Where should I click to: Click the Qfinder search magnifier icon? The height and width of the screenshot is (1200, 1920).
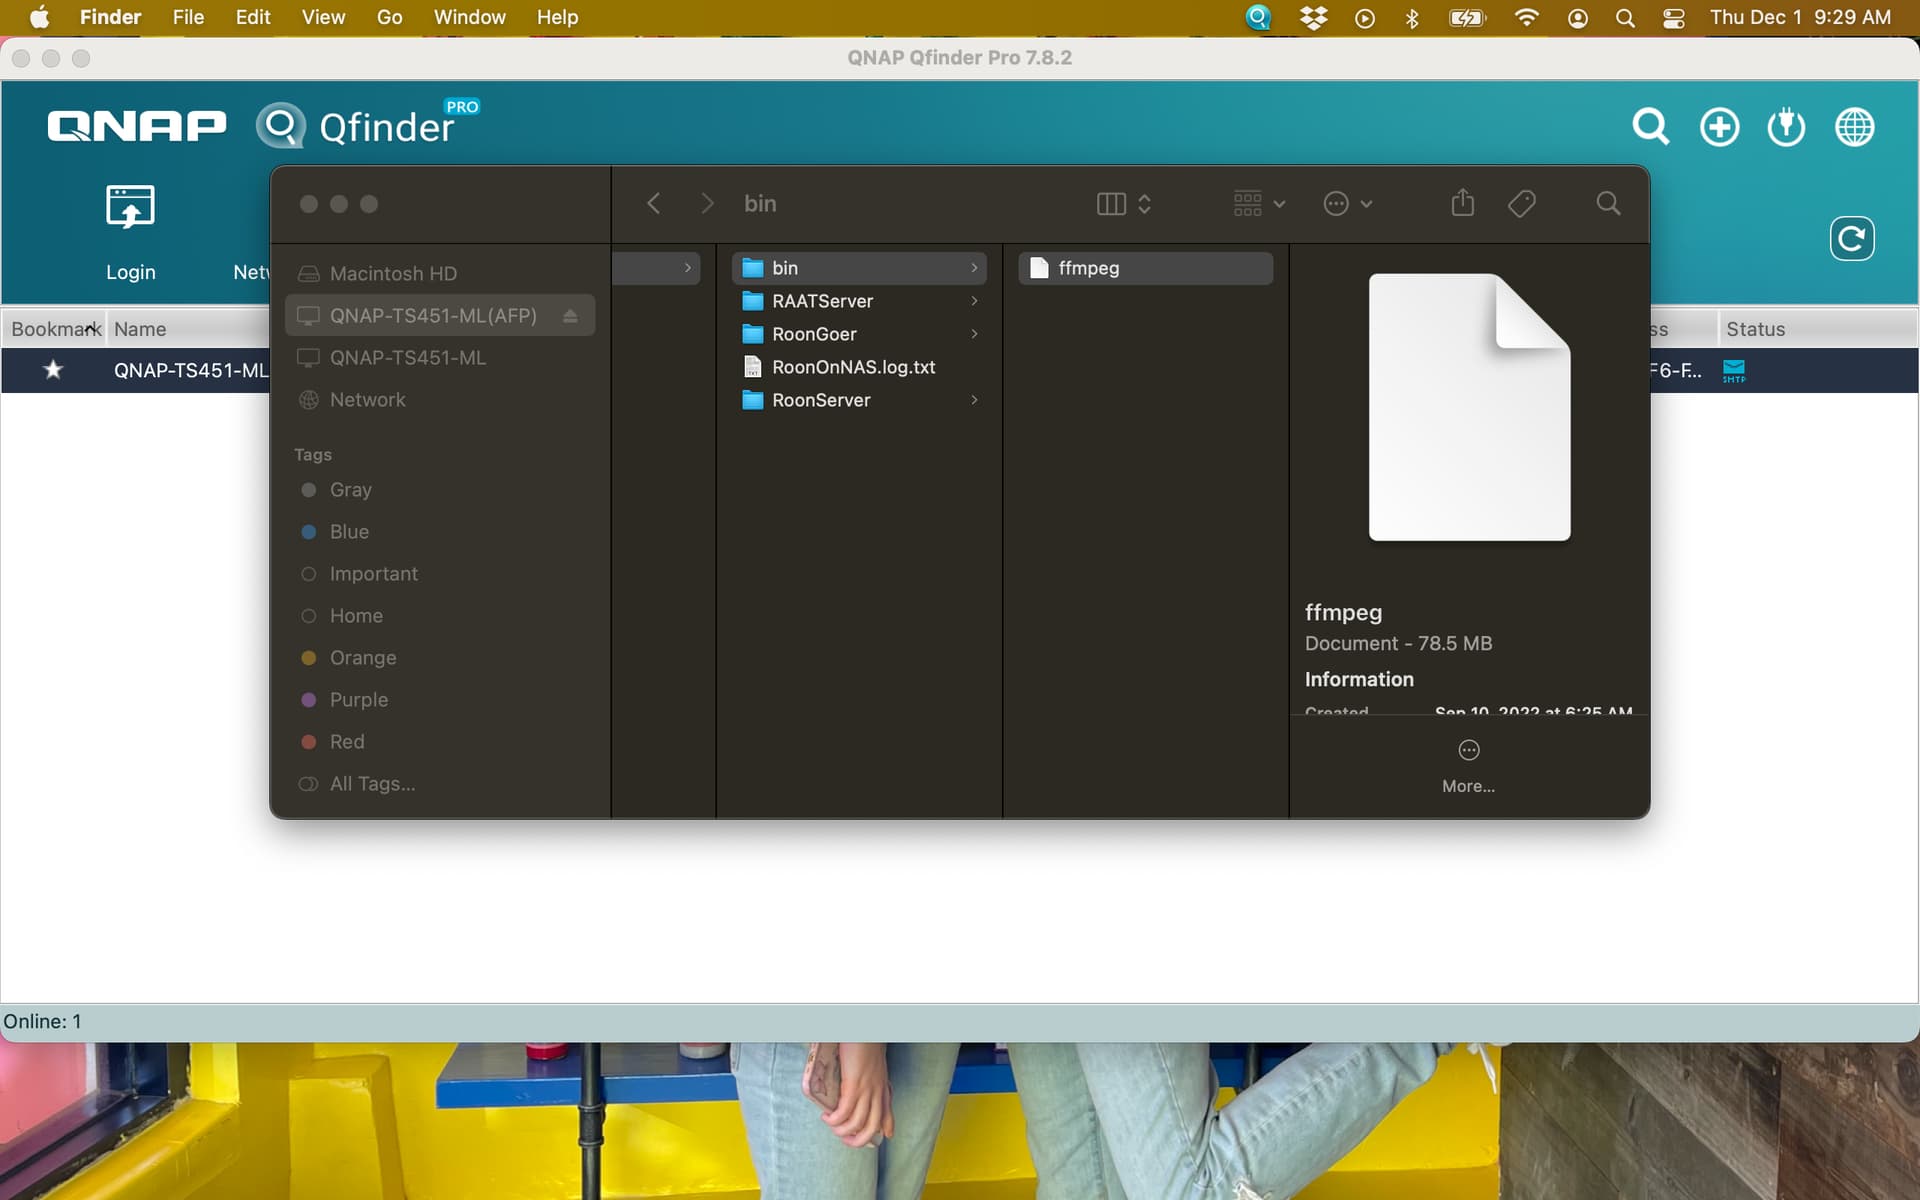1650,127
